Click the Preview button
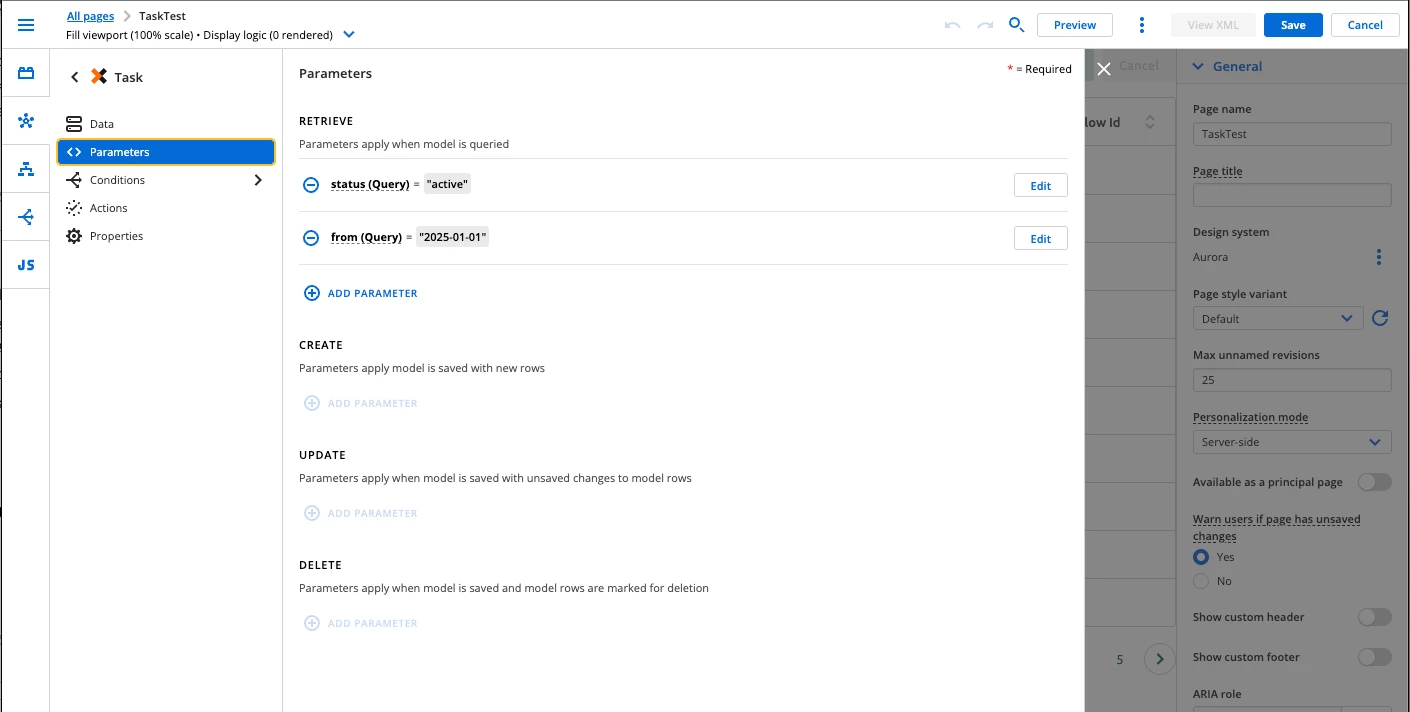 [x=1075, y=25]
